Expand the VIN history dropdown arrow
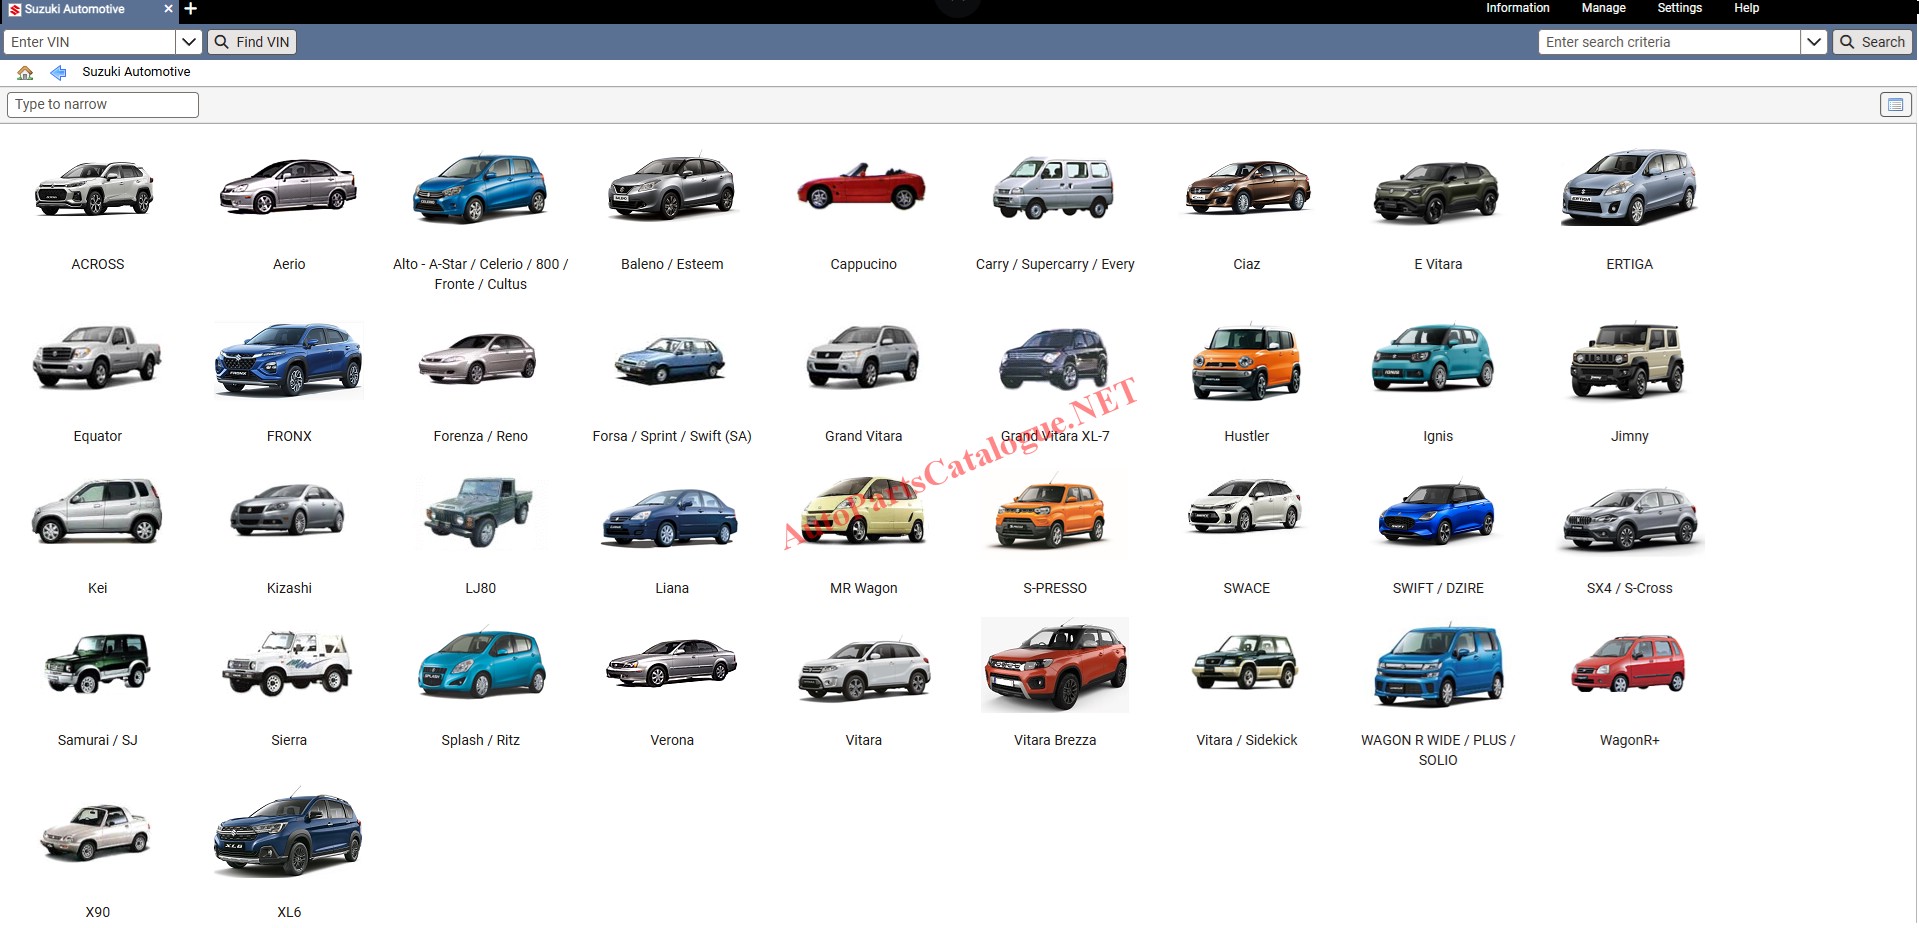The height and width of the screenshot is (928, 1919). pos(189,42)
